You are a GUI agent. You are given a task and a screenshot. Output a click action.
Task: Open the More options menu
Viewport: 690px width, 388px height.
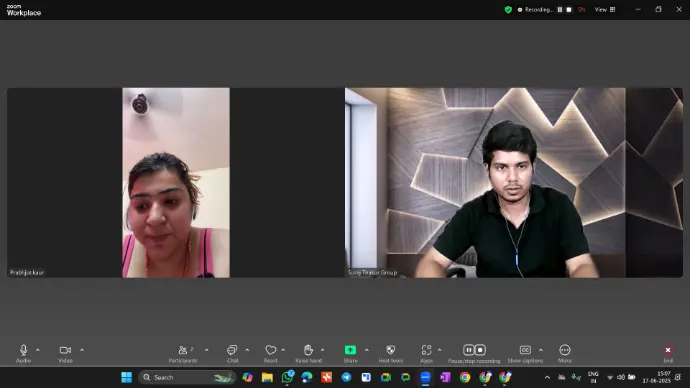[565, 354]
